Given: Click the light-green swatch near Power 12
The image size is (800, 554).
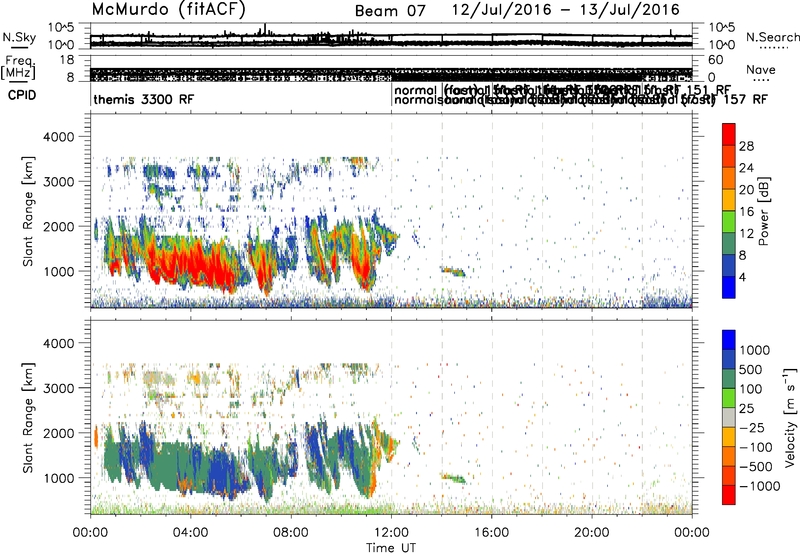Looking at the screenshot, I should pos(729,222).
